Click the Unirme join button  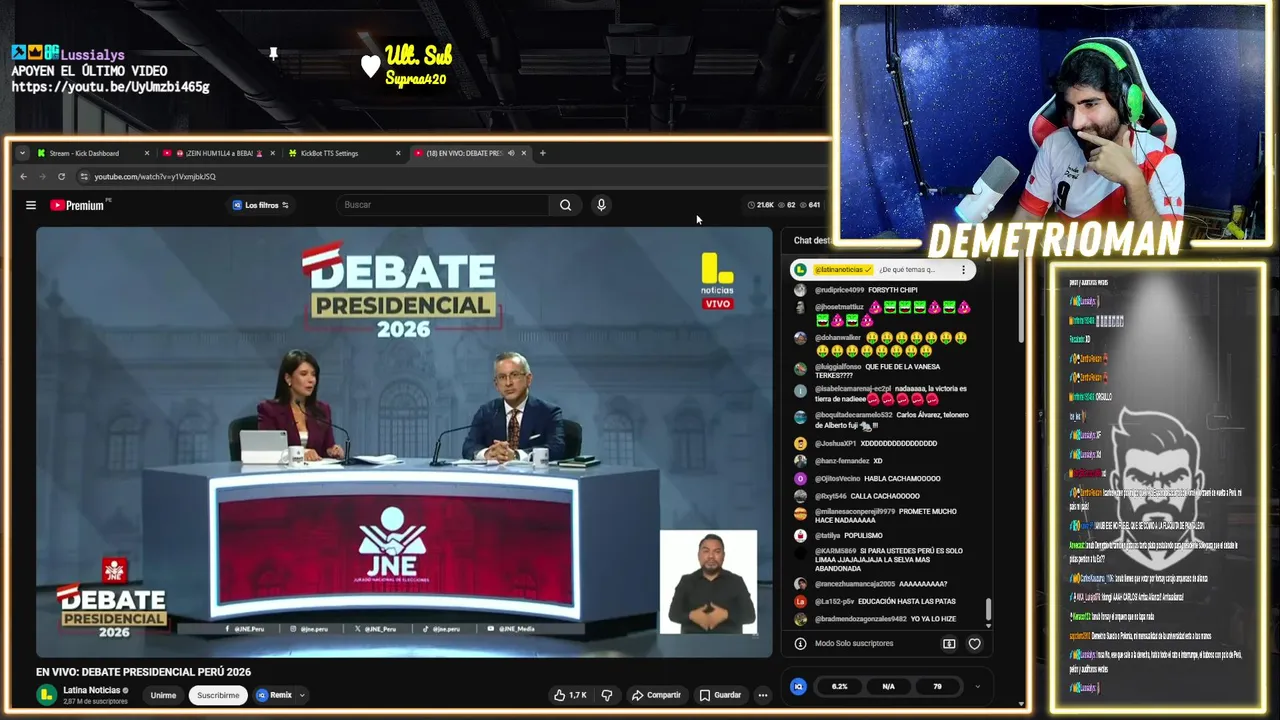tap(163, 695)
